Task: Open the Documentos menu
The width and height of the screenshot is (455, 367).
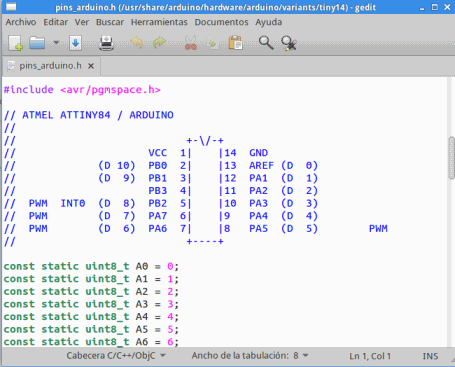Action: [221, 22]
